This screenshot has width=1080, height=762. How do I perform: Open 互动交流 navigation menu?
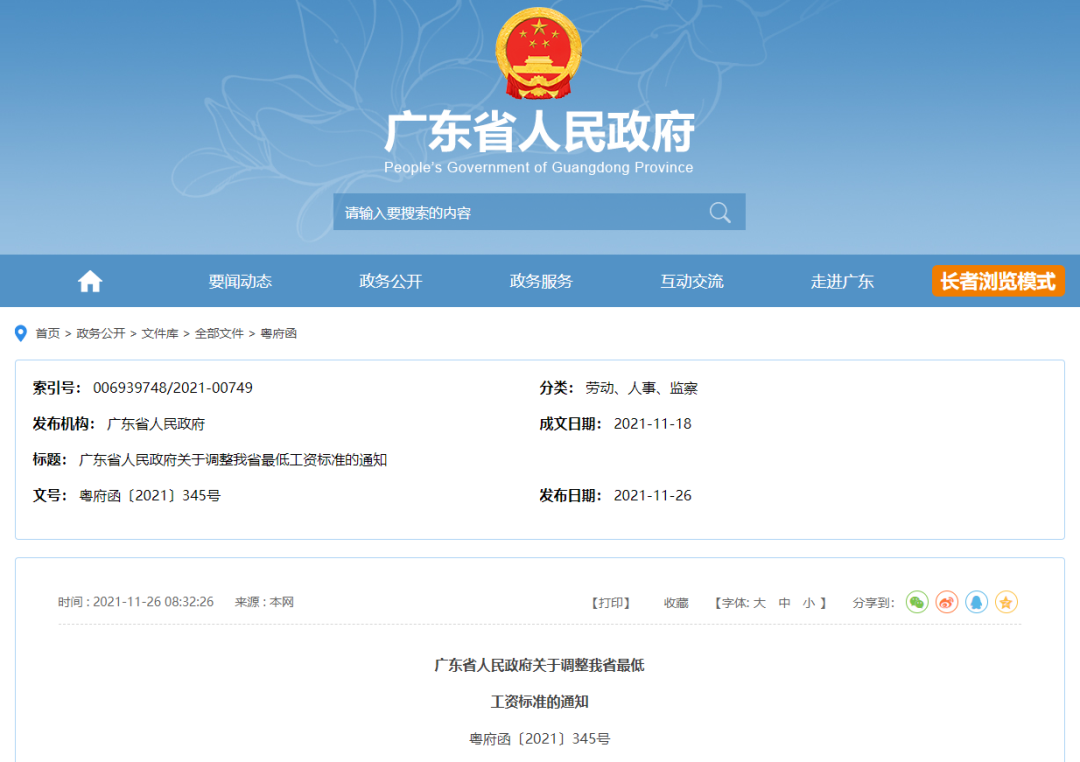coord(692,281)
